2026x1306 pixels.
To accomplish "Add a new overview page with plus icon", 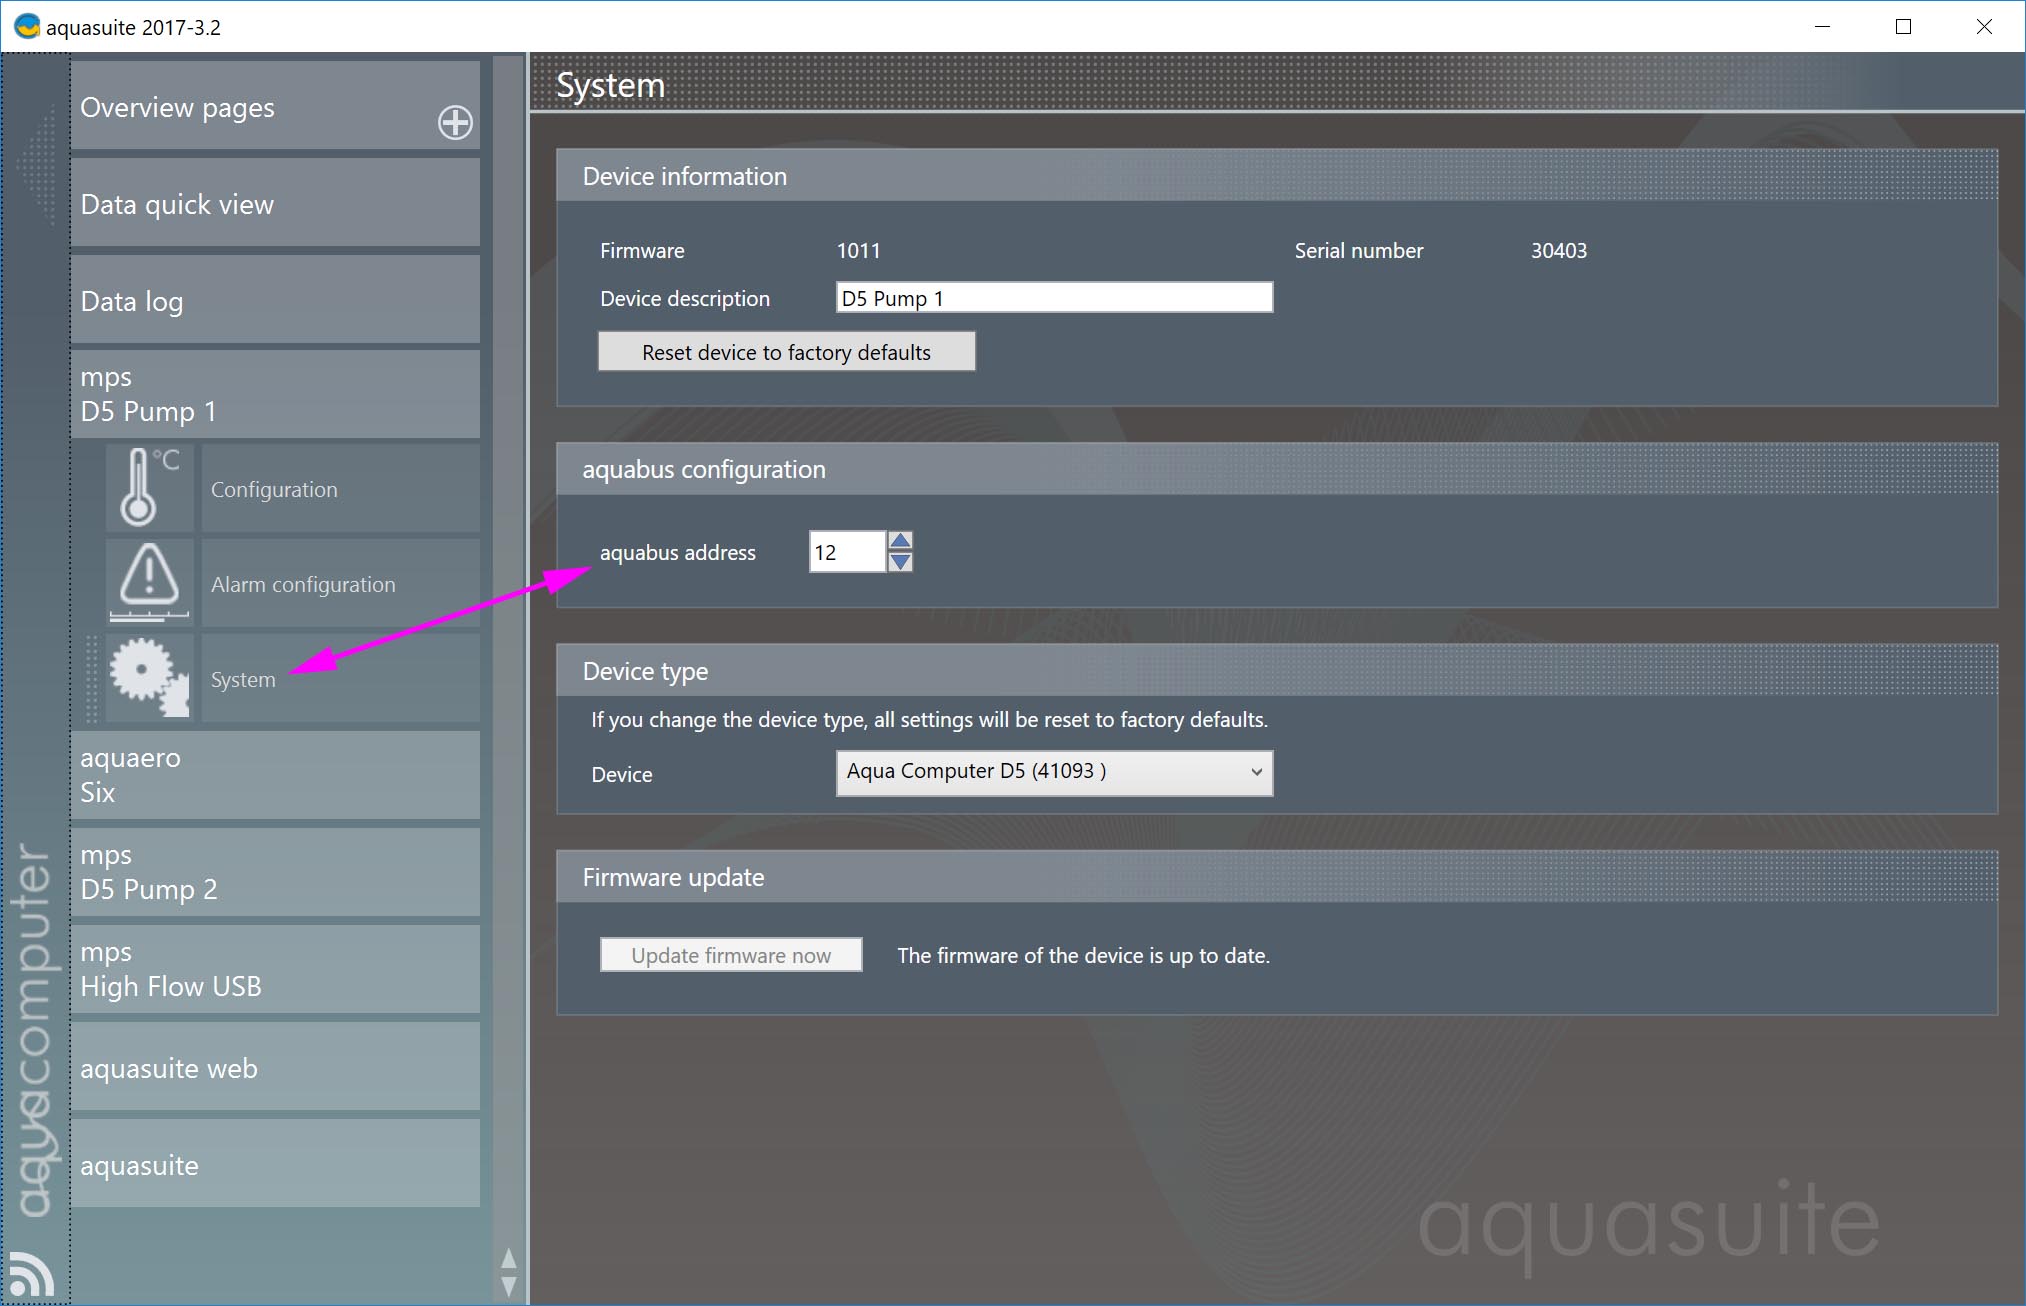I will (455, 122).
